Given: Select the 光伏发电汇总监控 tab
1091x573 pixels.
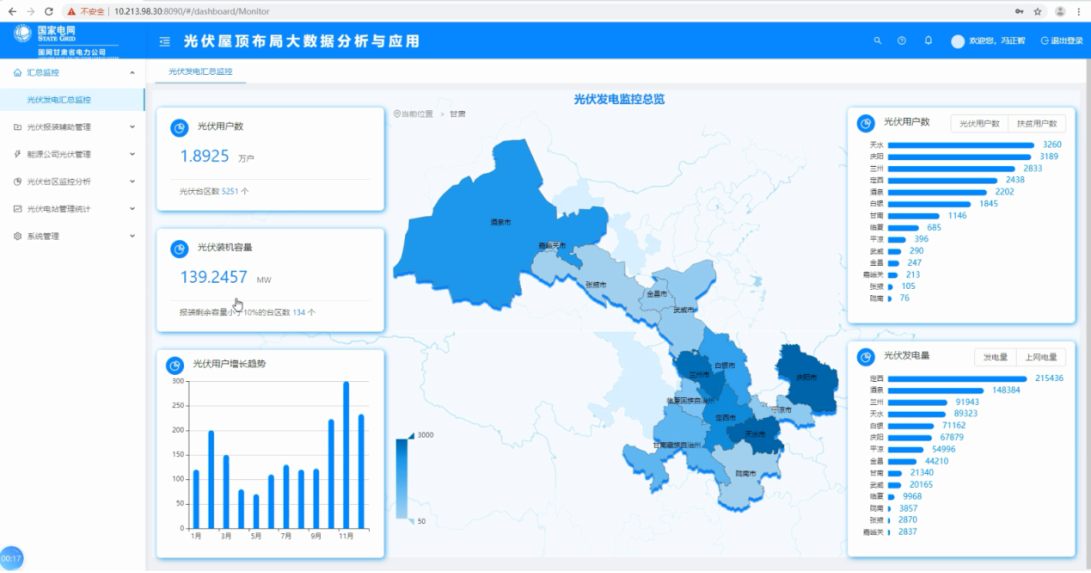Looking at the screenshot, I should tap(200, 73).
